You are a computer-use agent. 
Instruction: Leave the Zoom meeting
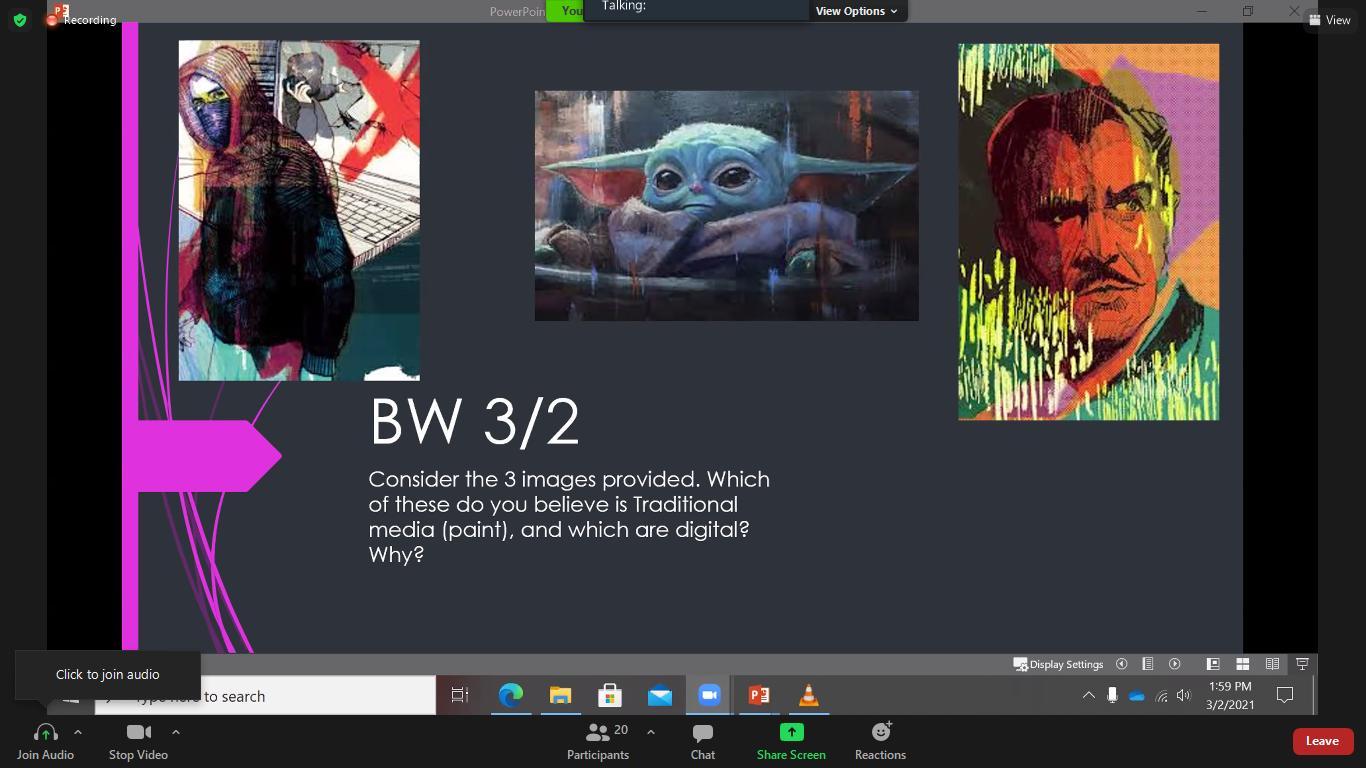[x=1322, y=741]
